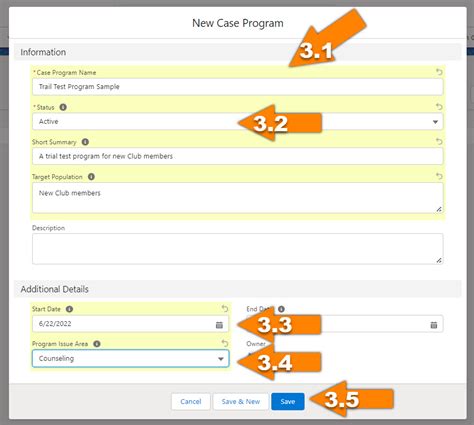
Task: Click undo icon beside Status field
Action: 439,107
